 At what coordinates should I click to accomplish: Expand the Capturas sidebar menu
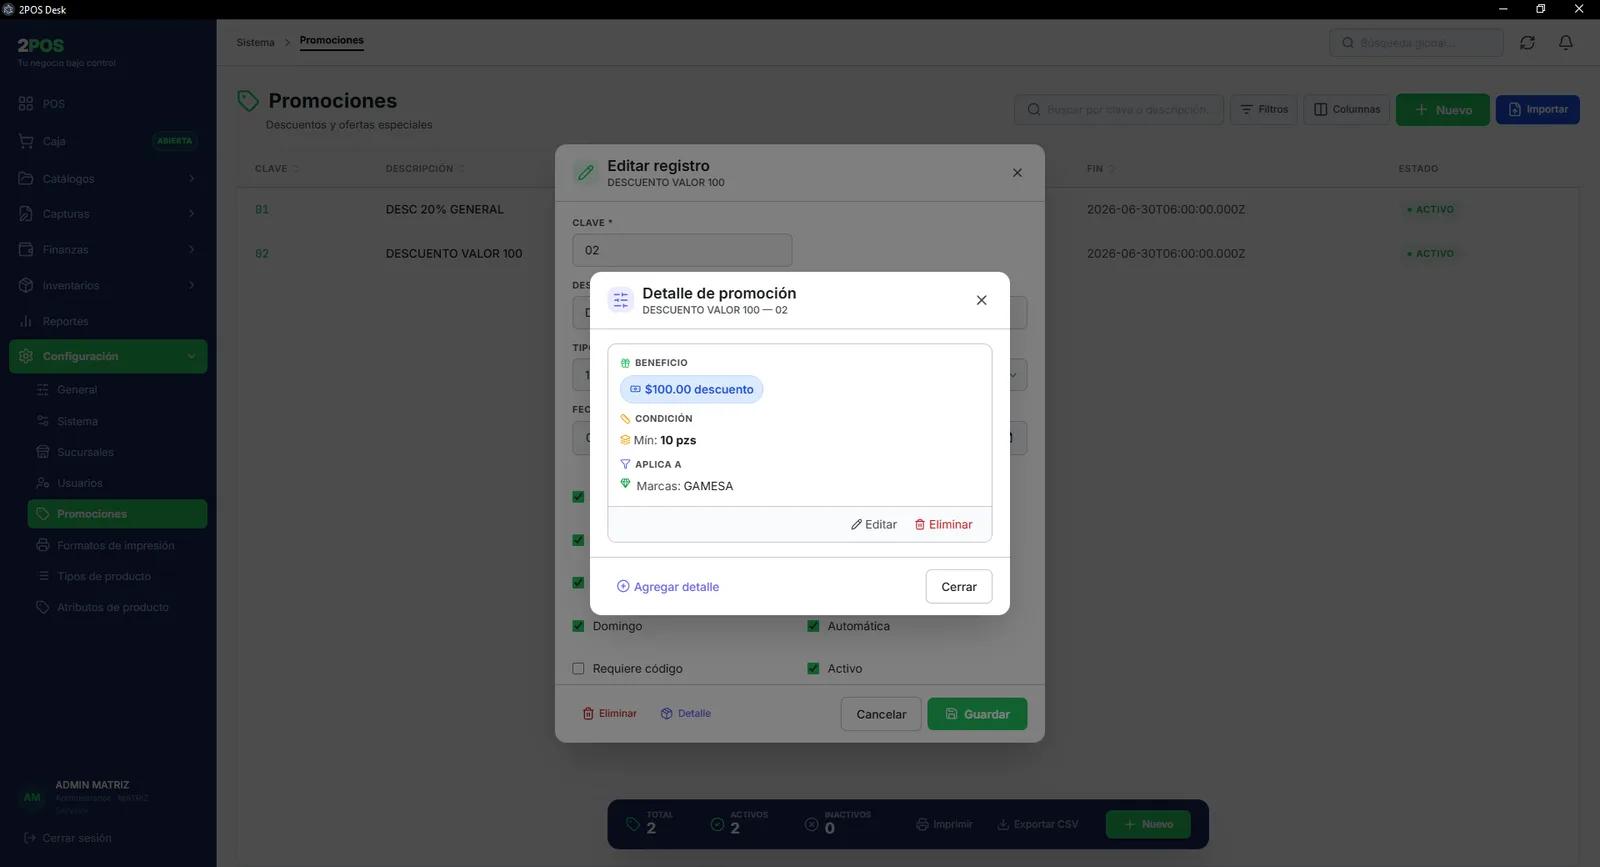[x=108, y=214]
